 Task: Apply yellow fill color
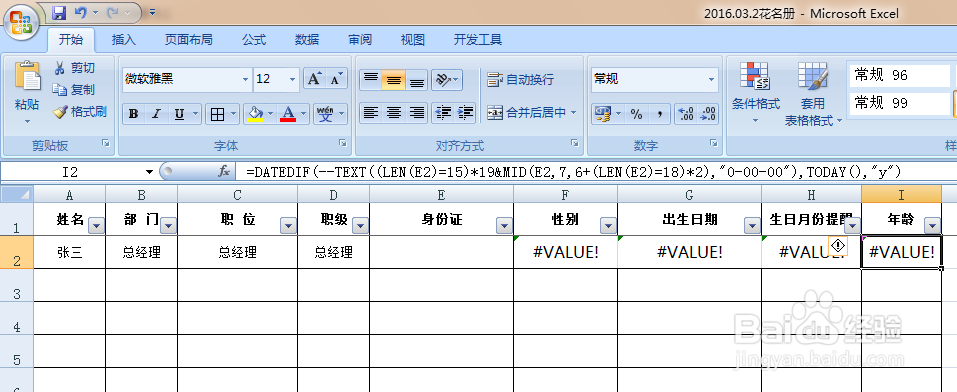tap(255, 114)
